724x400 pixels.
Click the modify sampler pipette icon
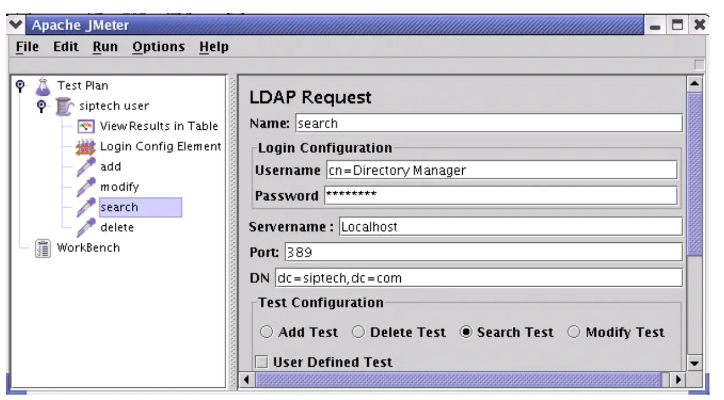86,187
